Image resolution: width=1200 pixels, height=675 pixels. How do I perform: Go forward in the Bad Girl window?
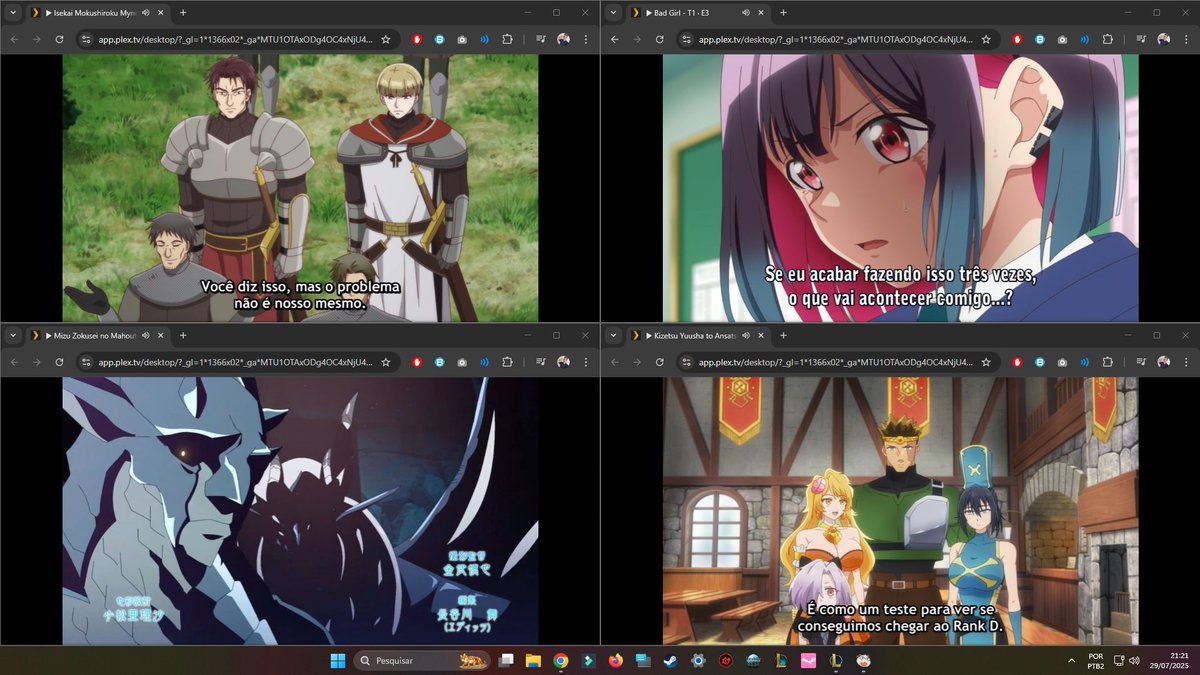[x=636, y=39]
